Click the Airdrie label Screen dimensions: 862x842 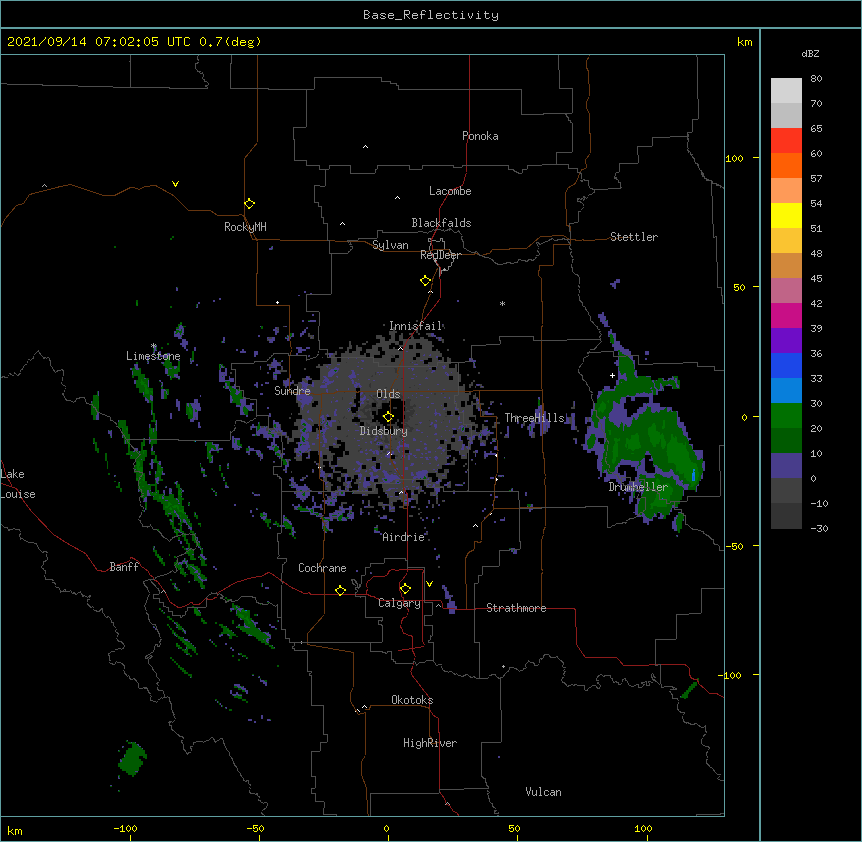pos(404,537)
